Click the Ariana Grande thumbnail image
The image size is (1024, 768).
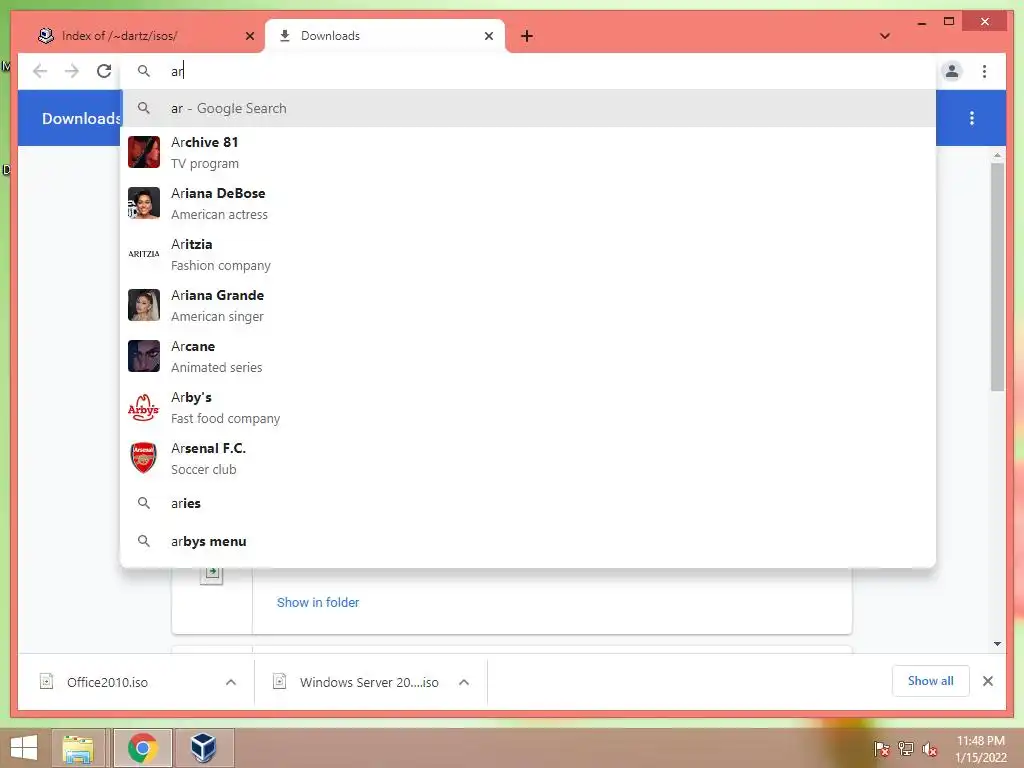(x=144, y=305)
